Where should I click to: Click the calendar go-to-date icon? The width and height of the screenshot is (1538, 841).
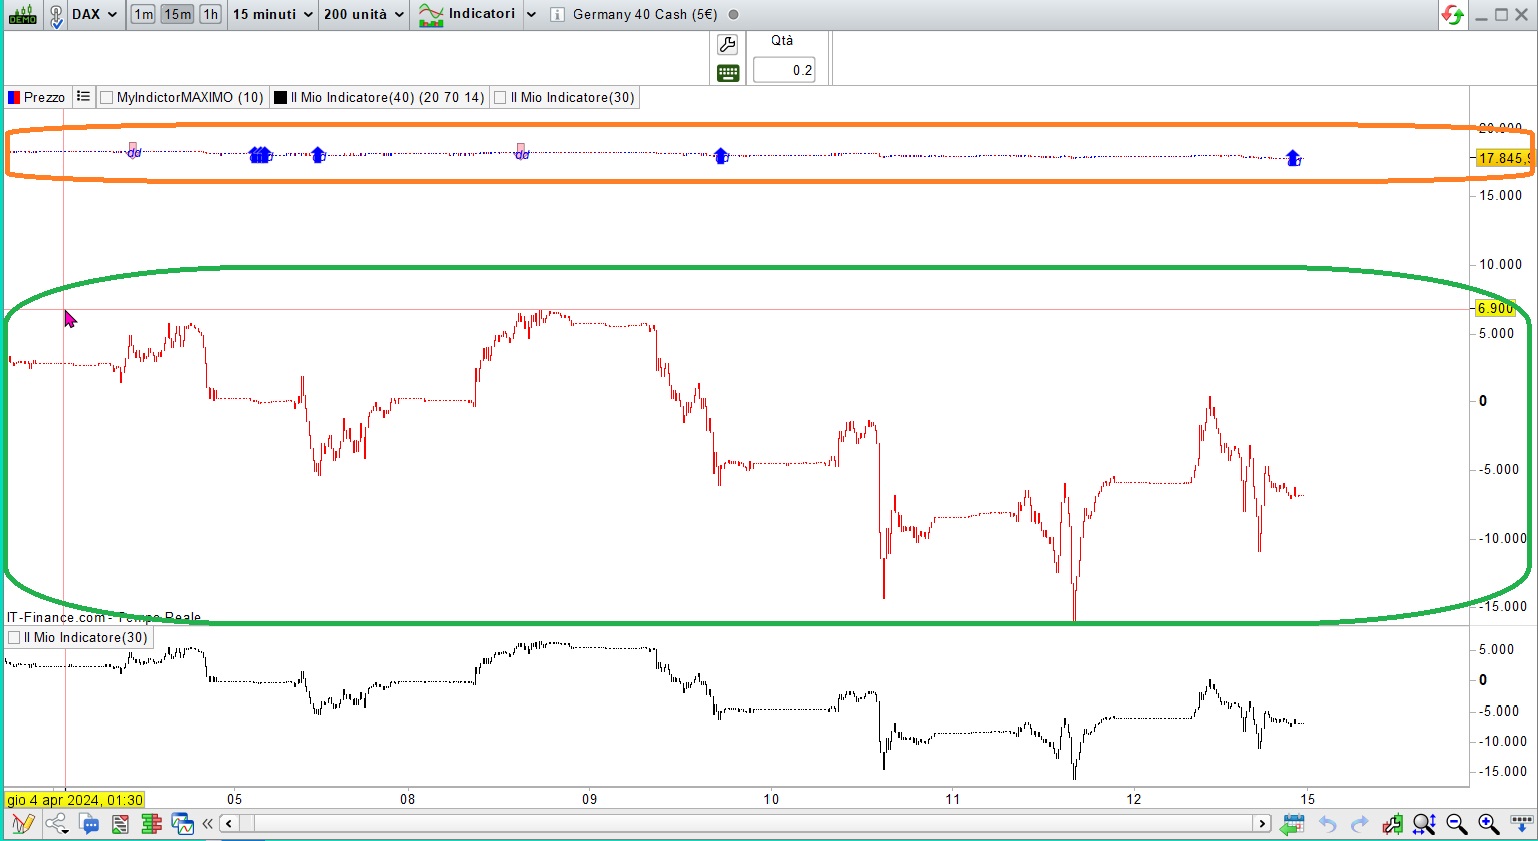click(1292, 824)
